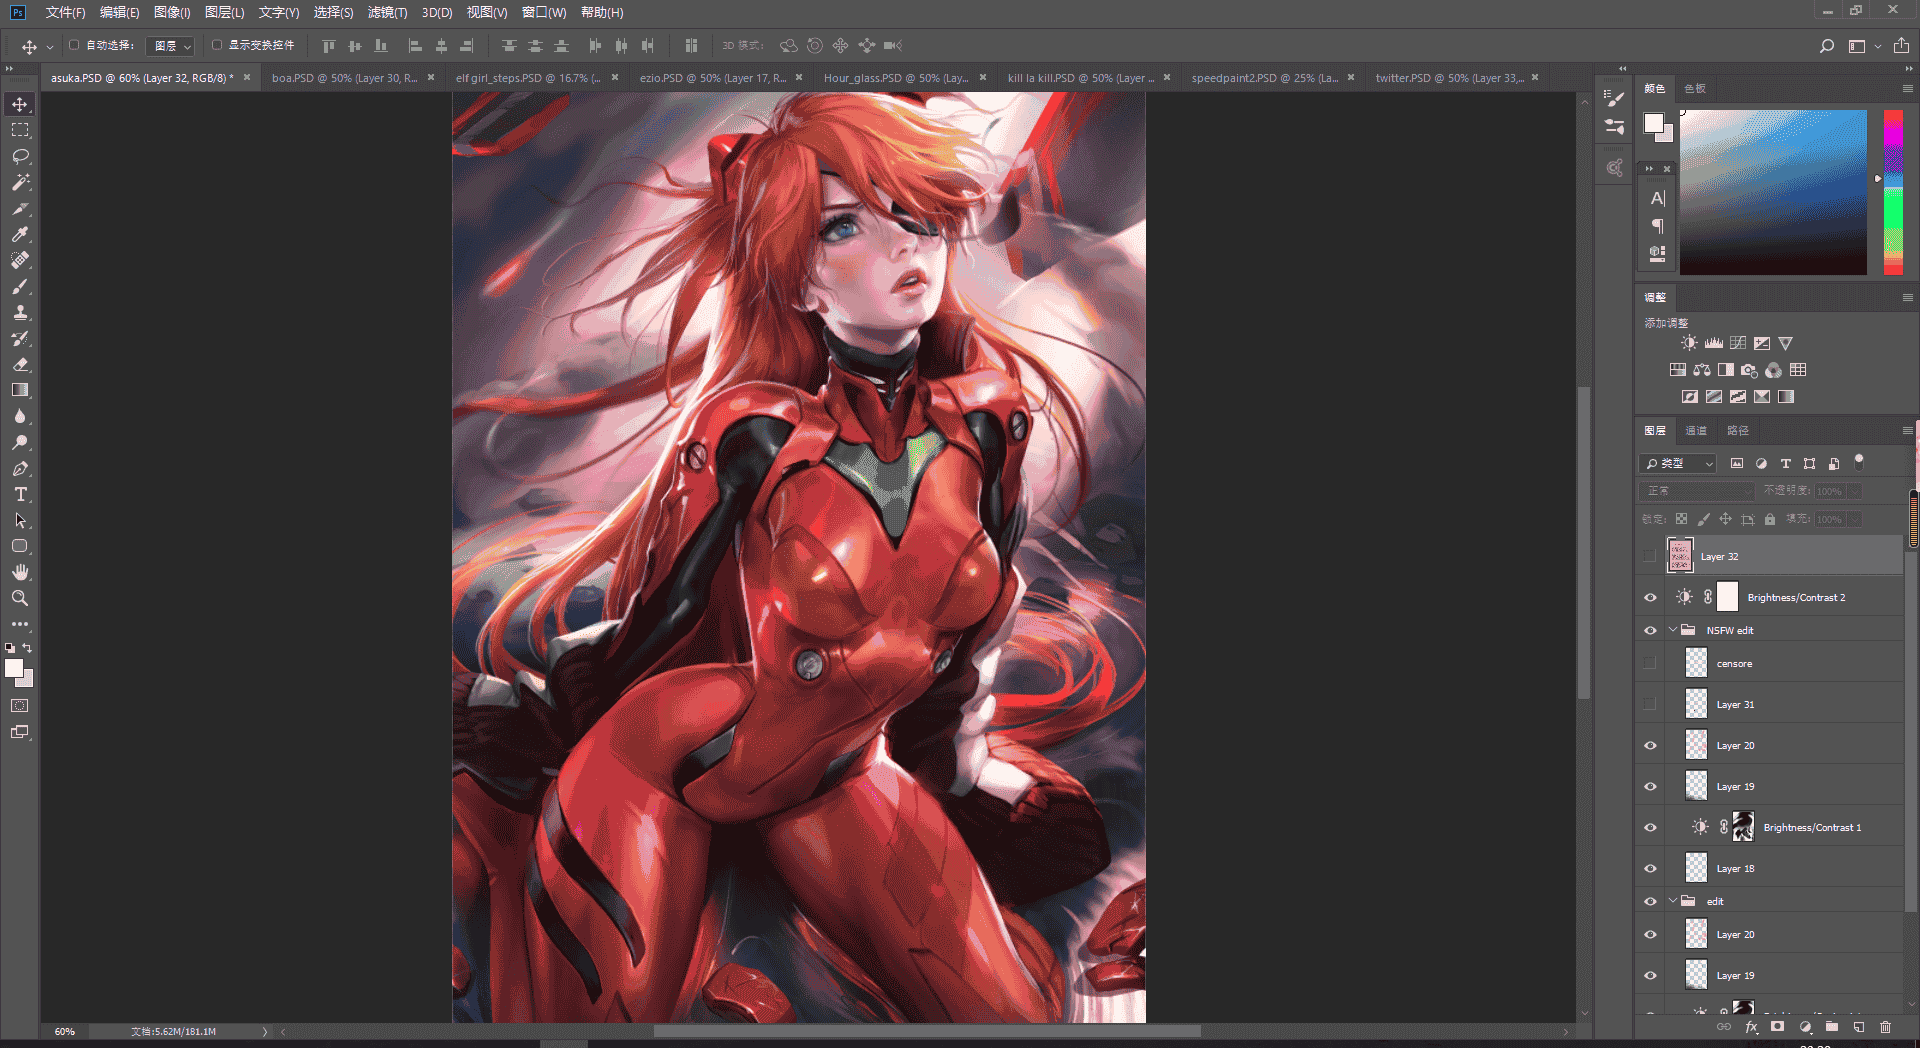Select the Horizontal Type tool
This screenshot has width=1920, height=1048.
[x=20, y=494]
